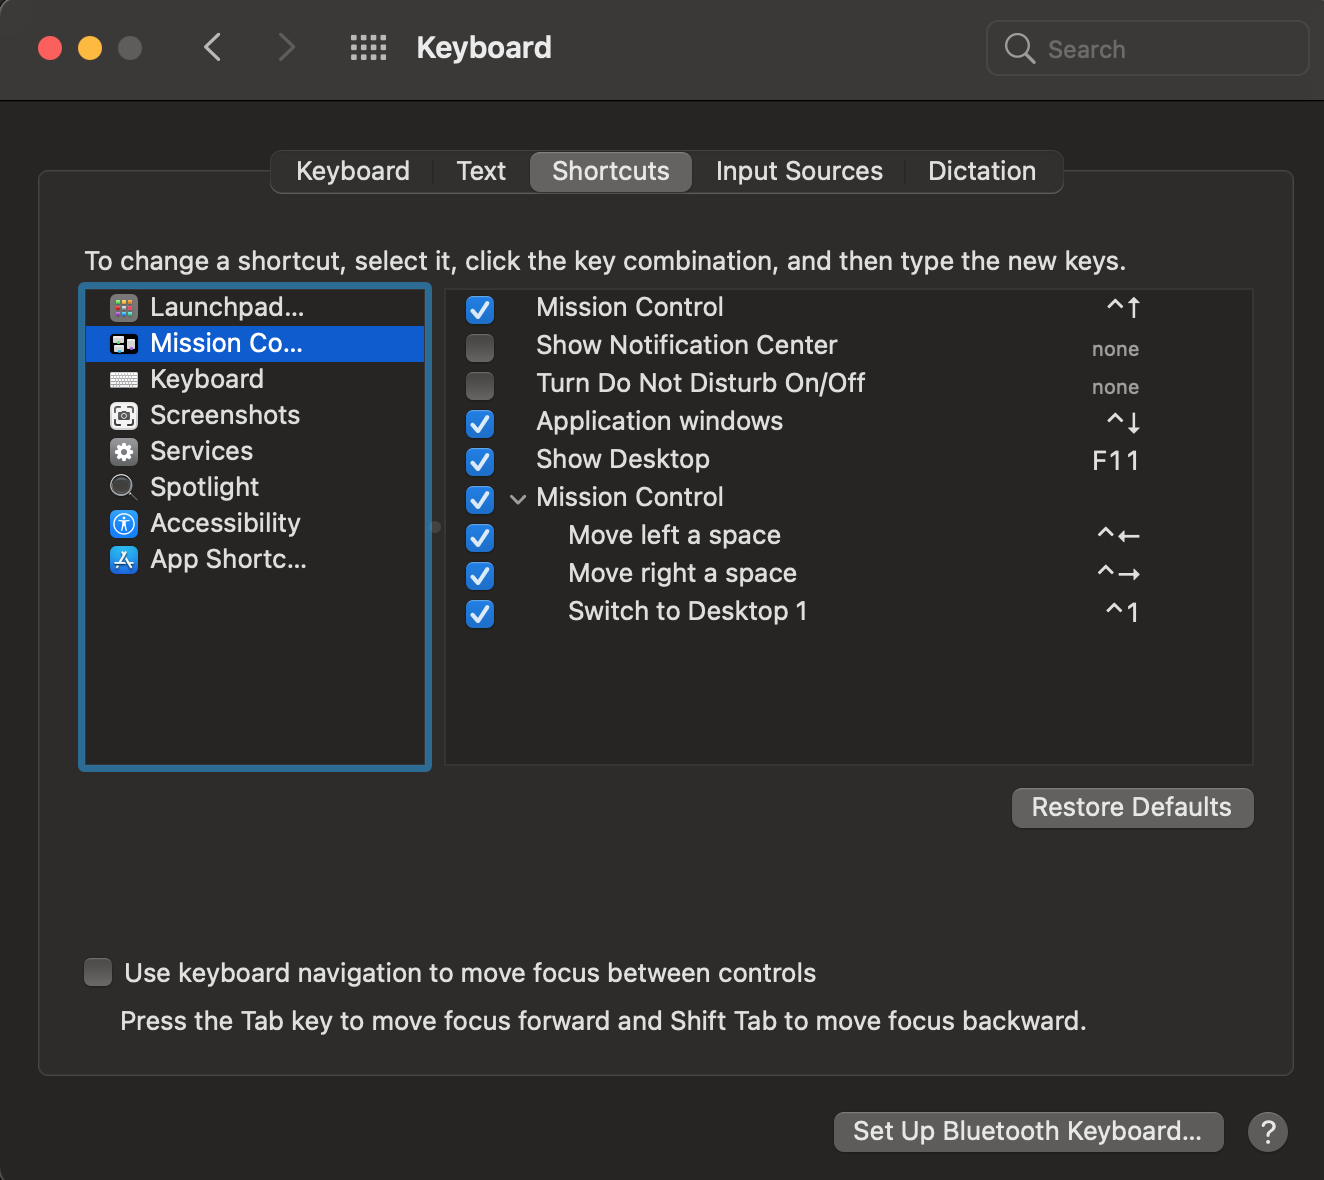Image resolution: width=1324 pixels, height=1180 pixels.
Task: Click the Screenshots category icon
Action: pos(124,416)
